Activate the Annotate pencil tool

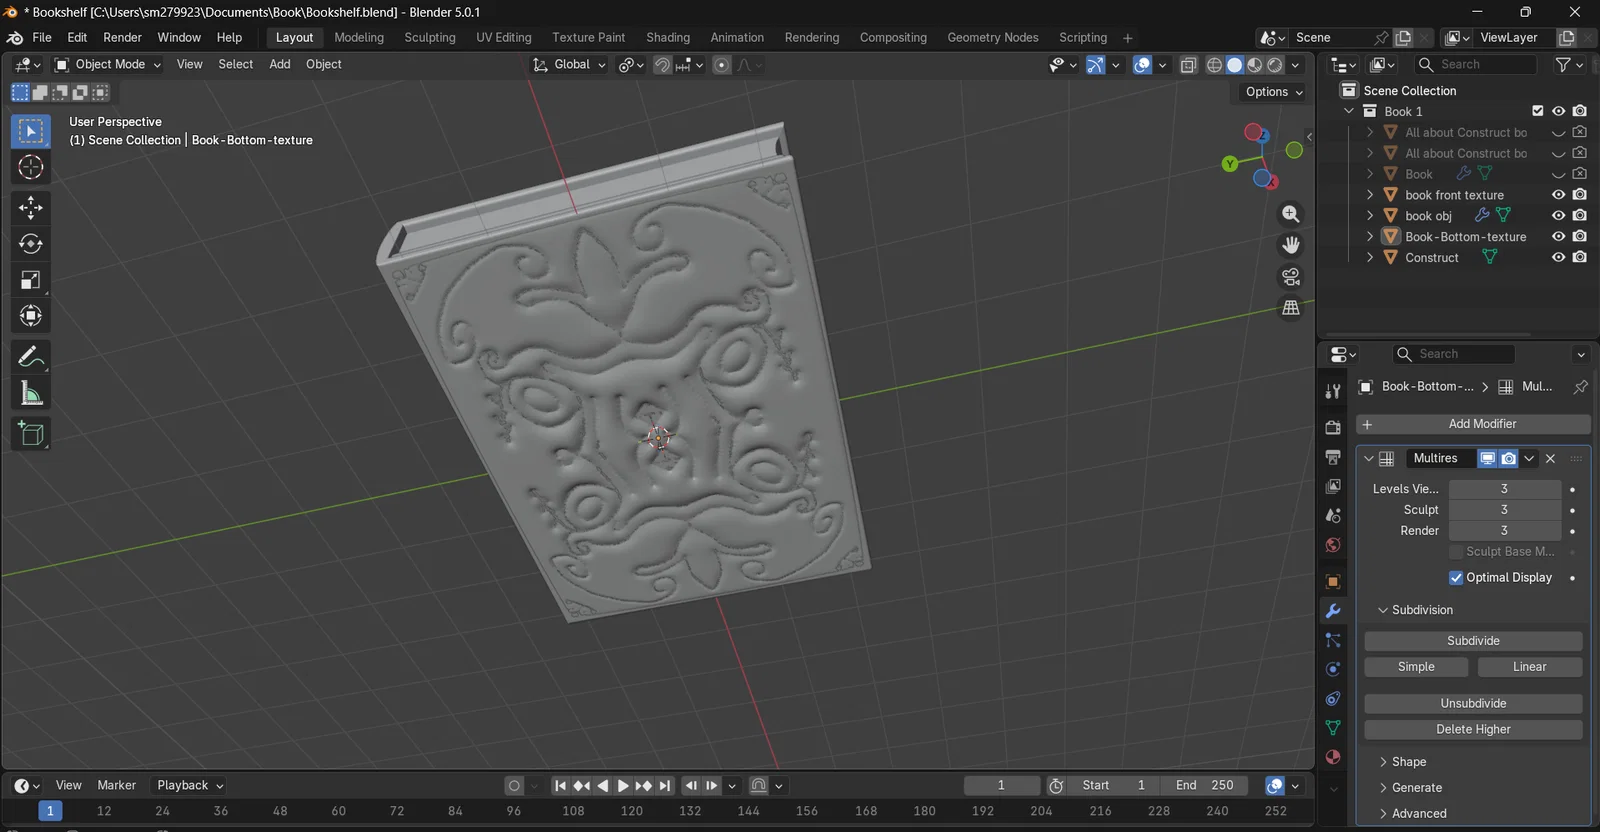31,357
